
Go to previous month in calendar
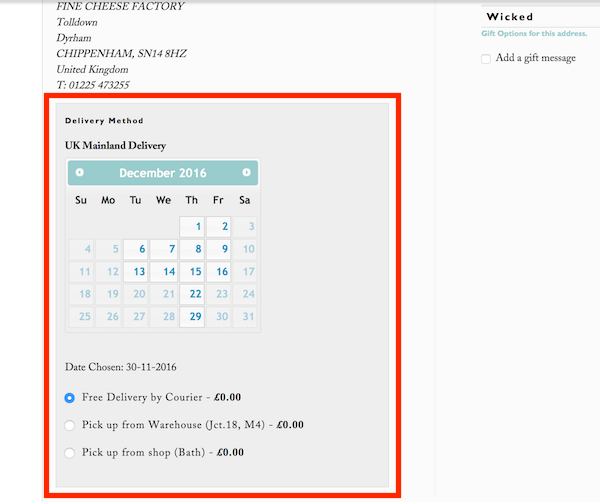pos(80,173)
